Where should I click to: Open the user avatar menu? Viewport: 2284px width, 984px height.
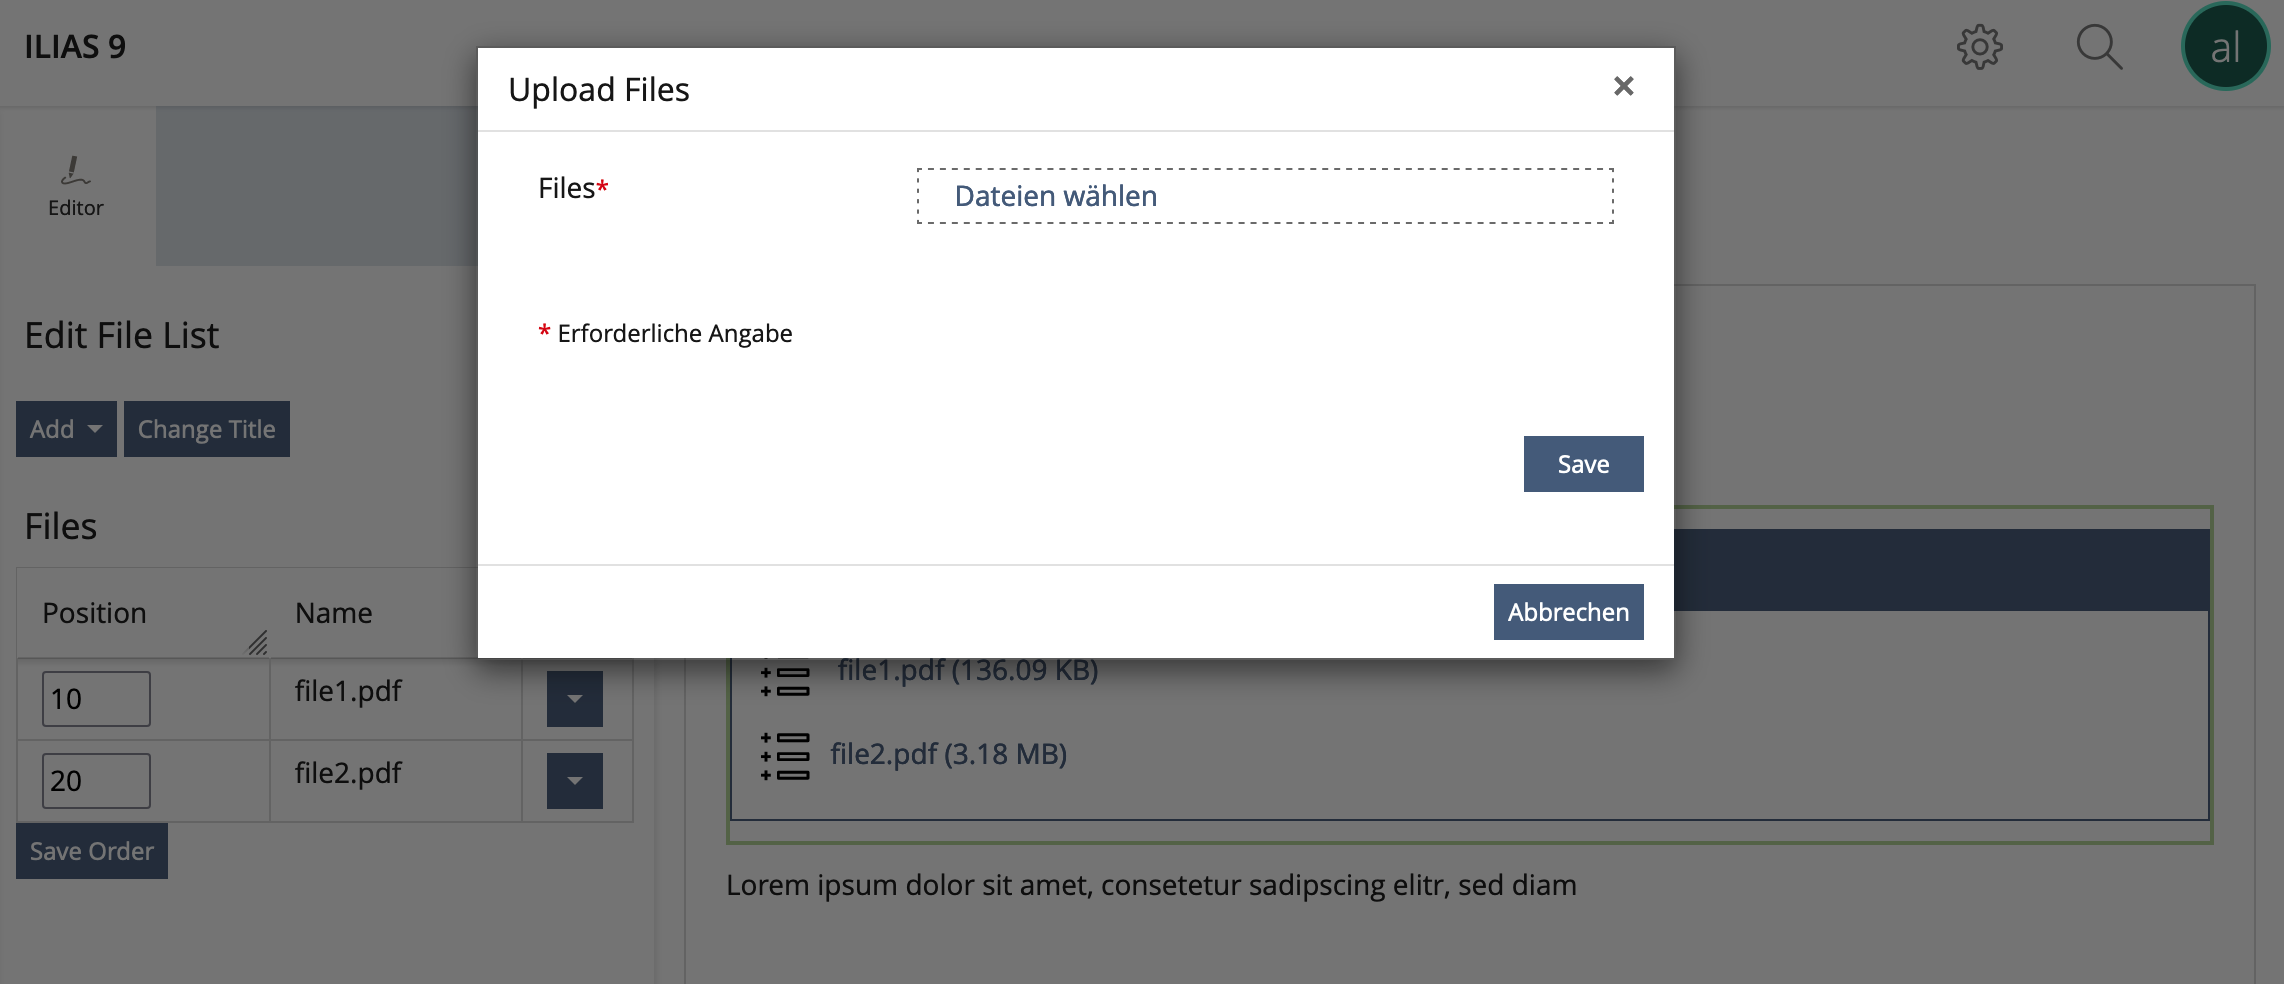tap(2224, 47)
